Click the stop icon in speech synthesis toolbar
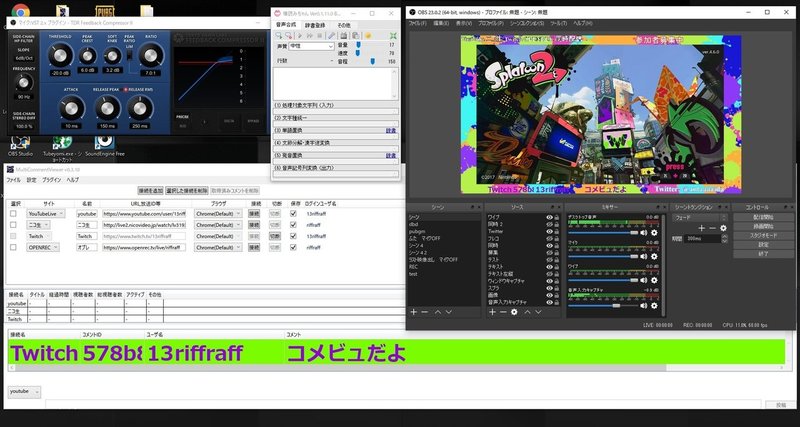 320,36
